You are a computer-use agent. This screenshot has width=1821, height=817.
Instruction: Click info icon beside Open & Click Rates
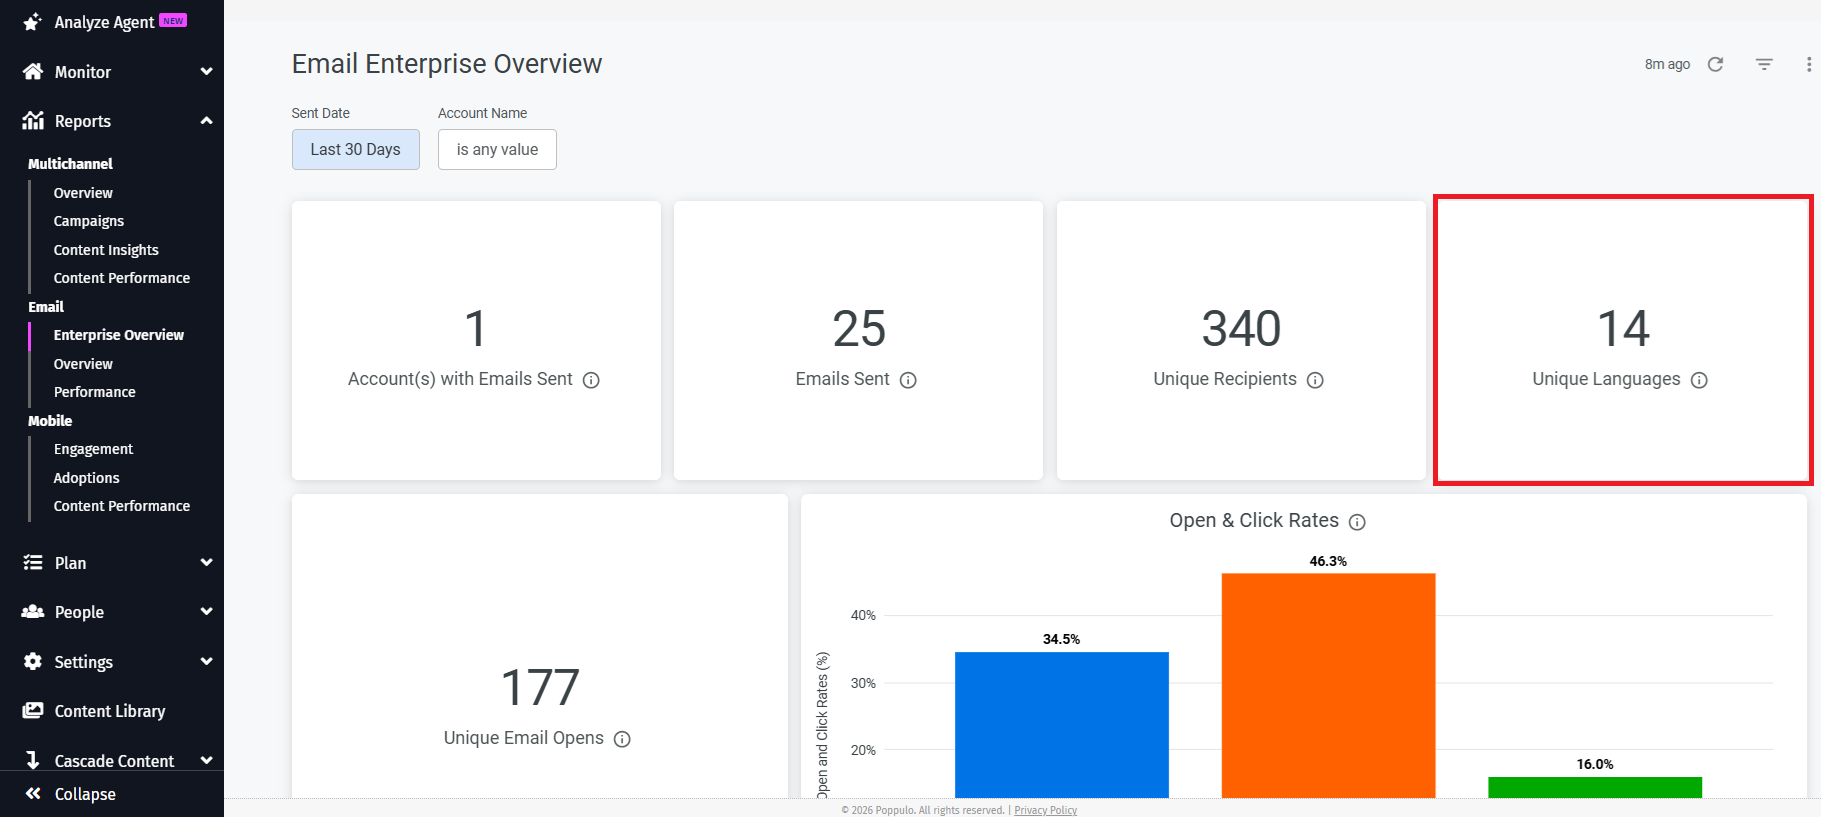1357,522
